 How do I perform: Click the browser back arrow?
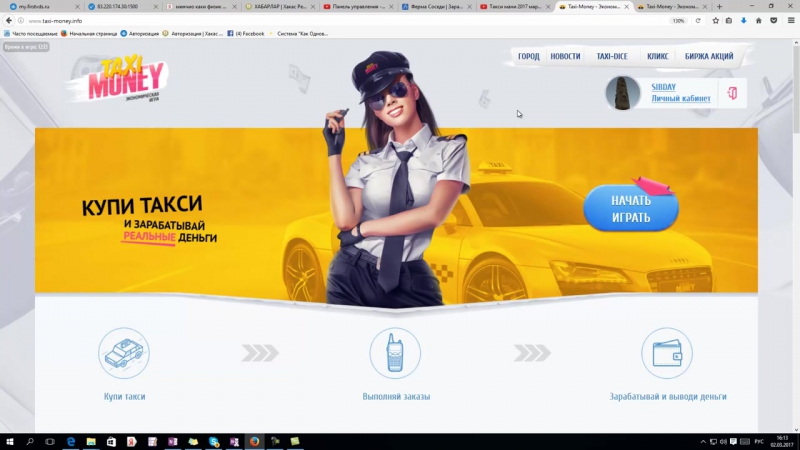[x=9, y=21]
